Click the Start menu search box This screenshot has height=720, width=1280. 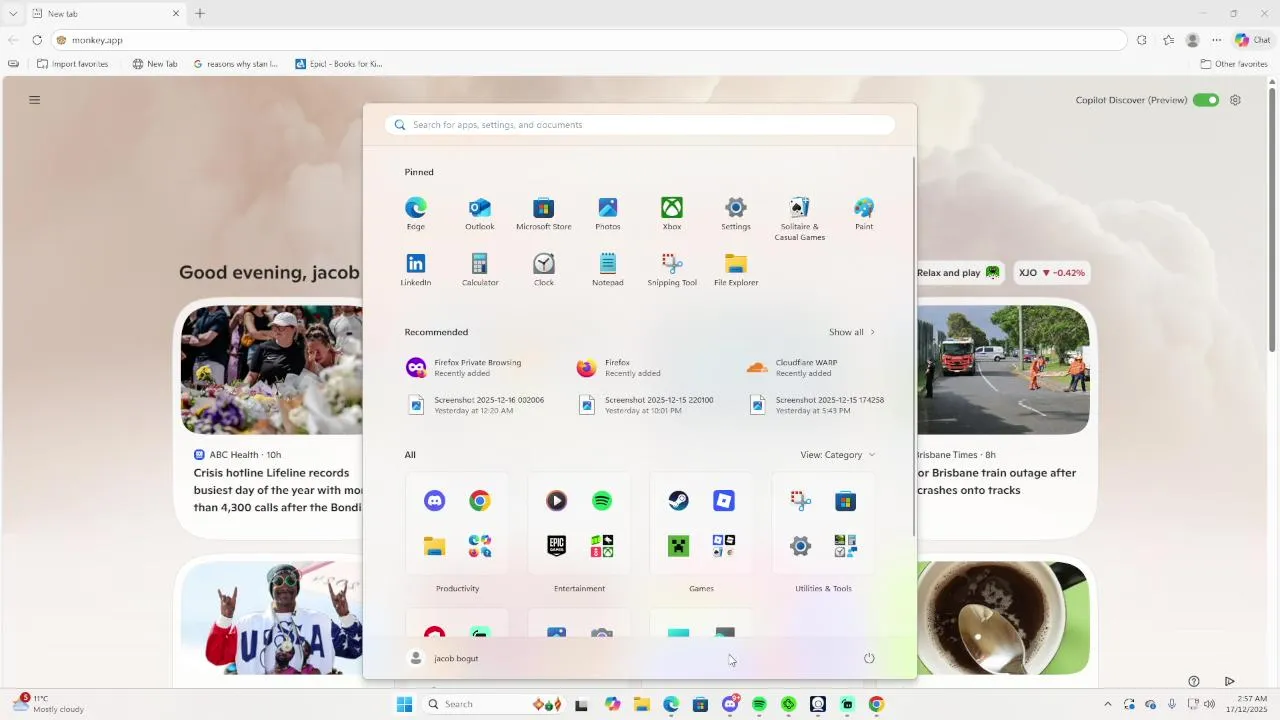(640, 125)
